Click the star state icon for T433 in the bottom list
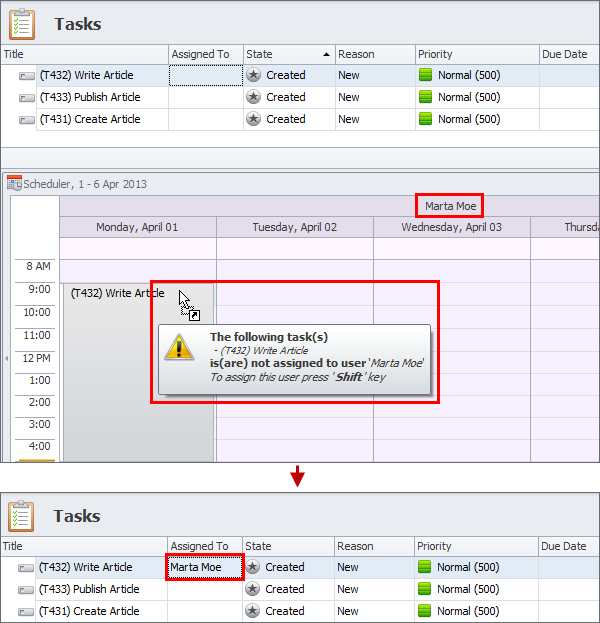The height and width of the screenshot is (623, 600). click(253, 589)
